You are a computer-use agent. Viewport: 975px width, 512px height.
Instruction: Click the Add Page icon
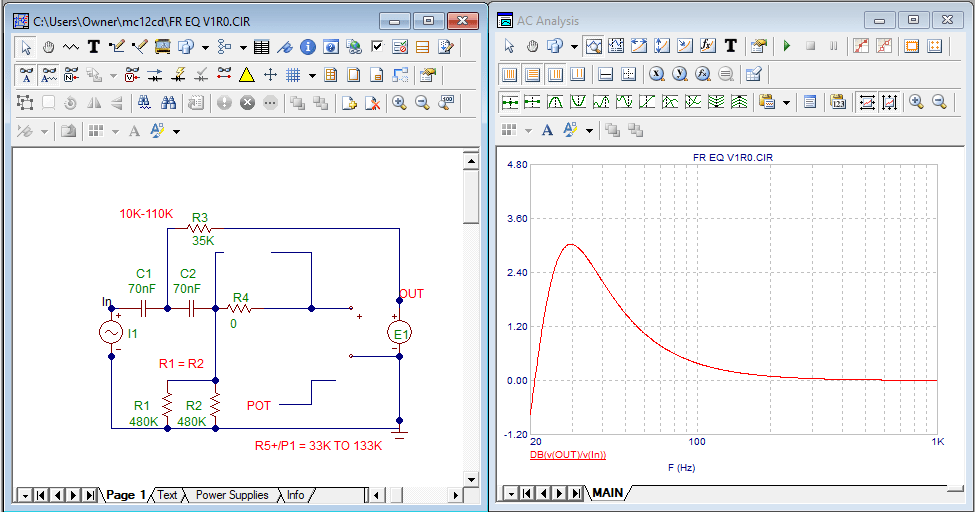click(349, 103)
